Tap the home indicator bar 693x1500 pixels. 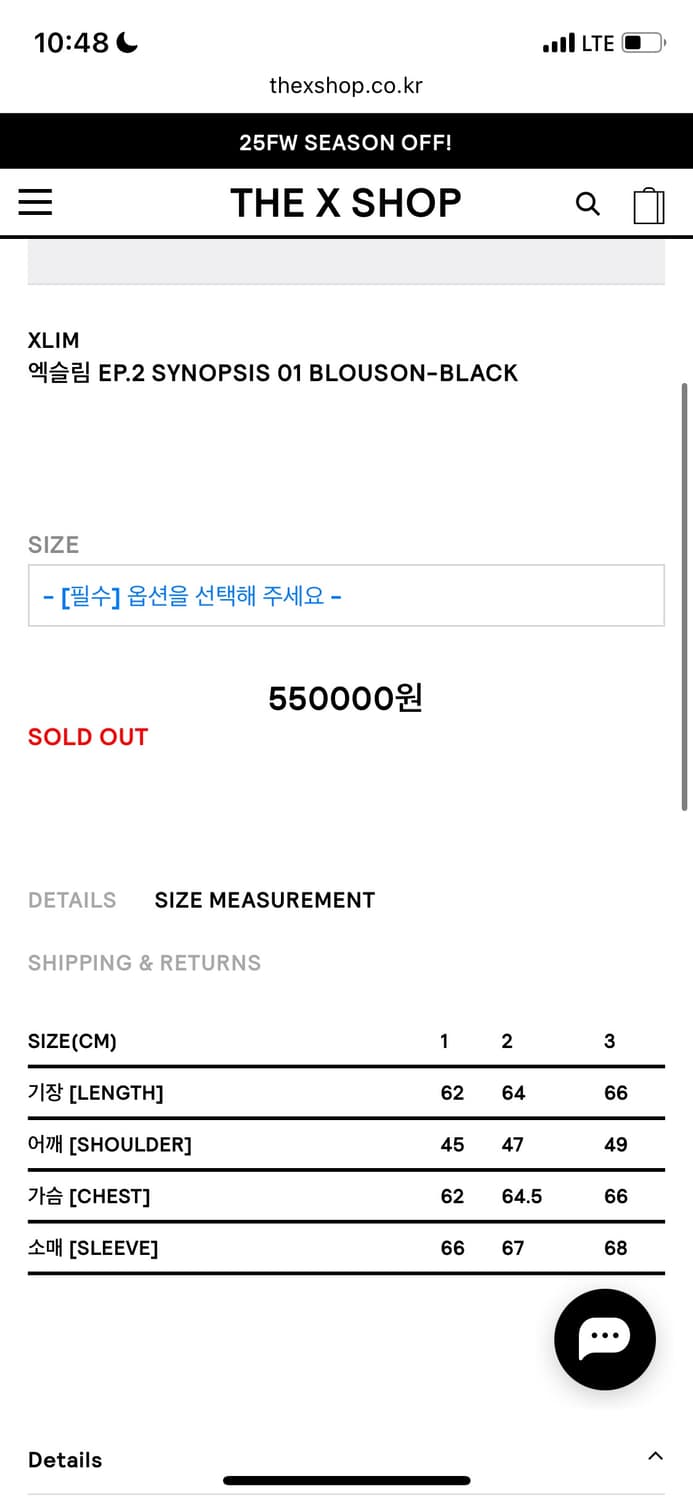pos(346,1481)
